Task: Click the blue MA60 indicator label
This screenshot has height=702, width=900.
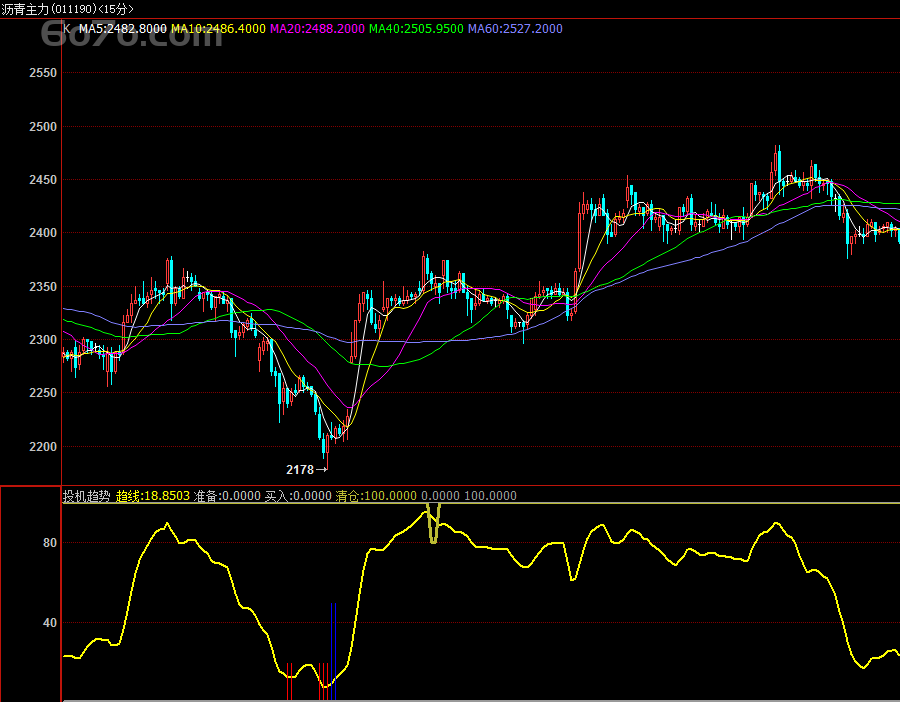Action: [x=515, y=29]
